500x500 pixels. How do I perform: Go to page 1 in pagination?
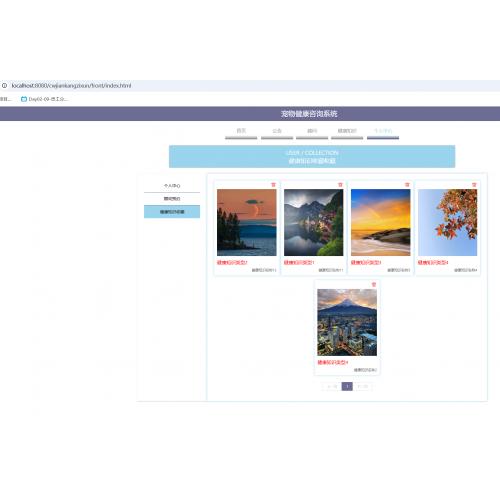coord(347,386)
